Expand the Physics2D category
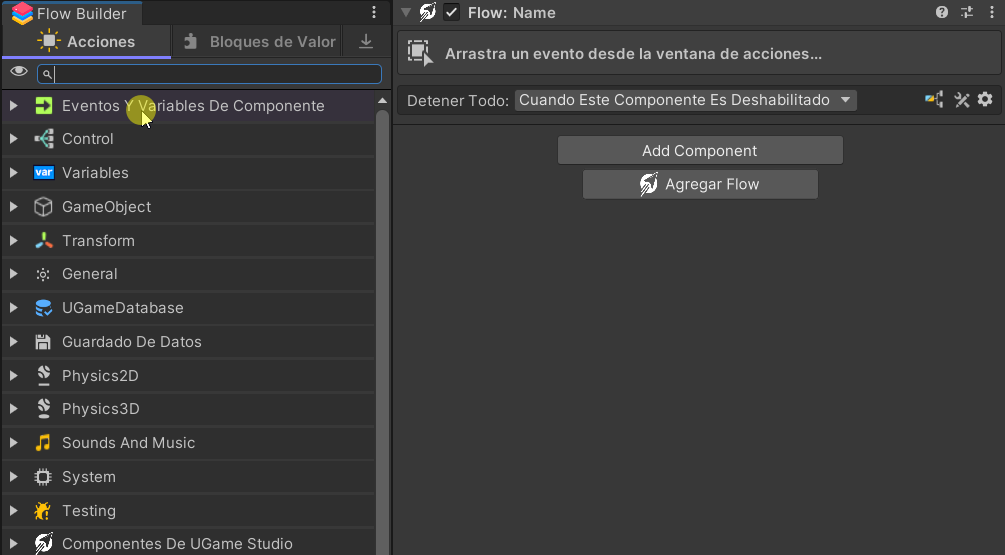Viewport: 1005px width, 555px height. point(13,376)
